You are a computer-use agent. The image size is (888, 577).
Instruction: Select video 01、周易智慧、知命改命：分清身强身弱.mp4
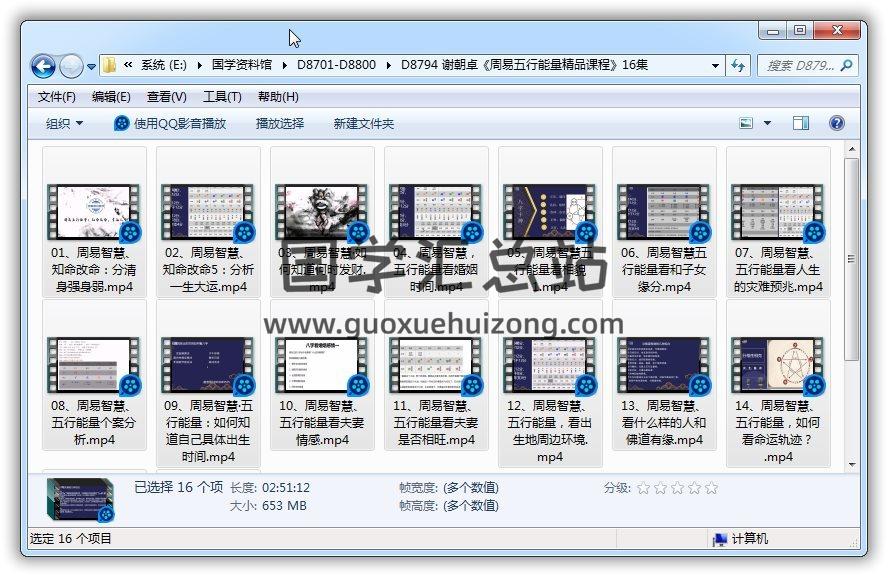tap(94, 222)
